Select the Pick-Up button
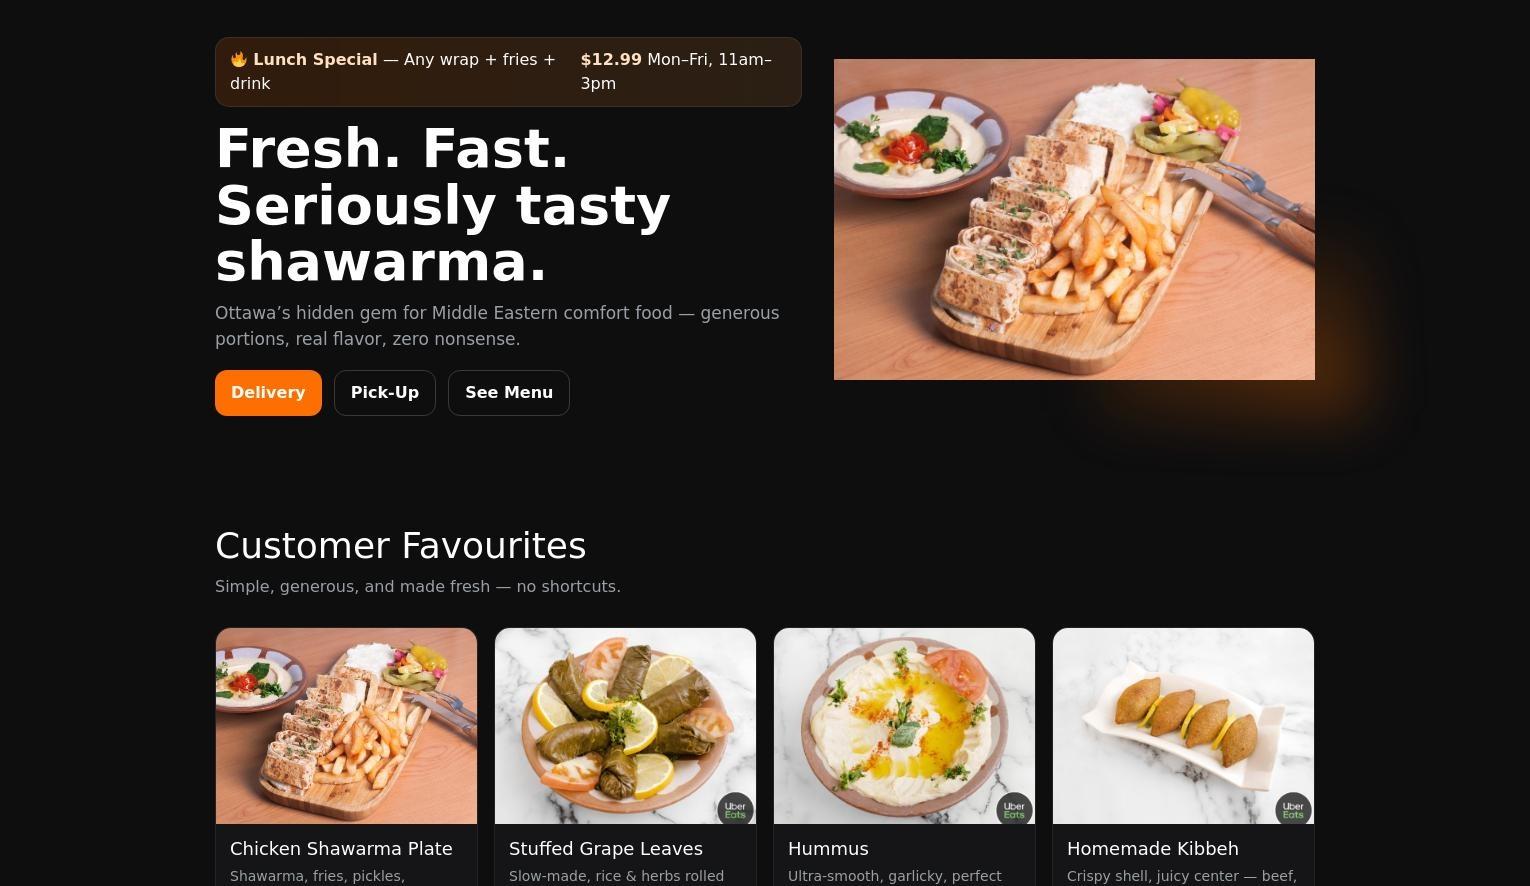1530x886 pixels. [x=385, y=393]
